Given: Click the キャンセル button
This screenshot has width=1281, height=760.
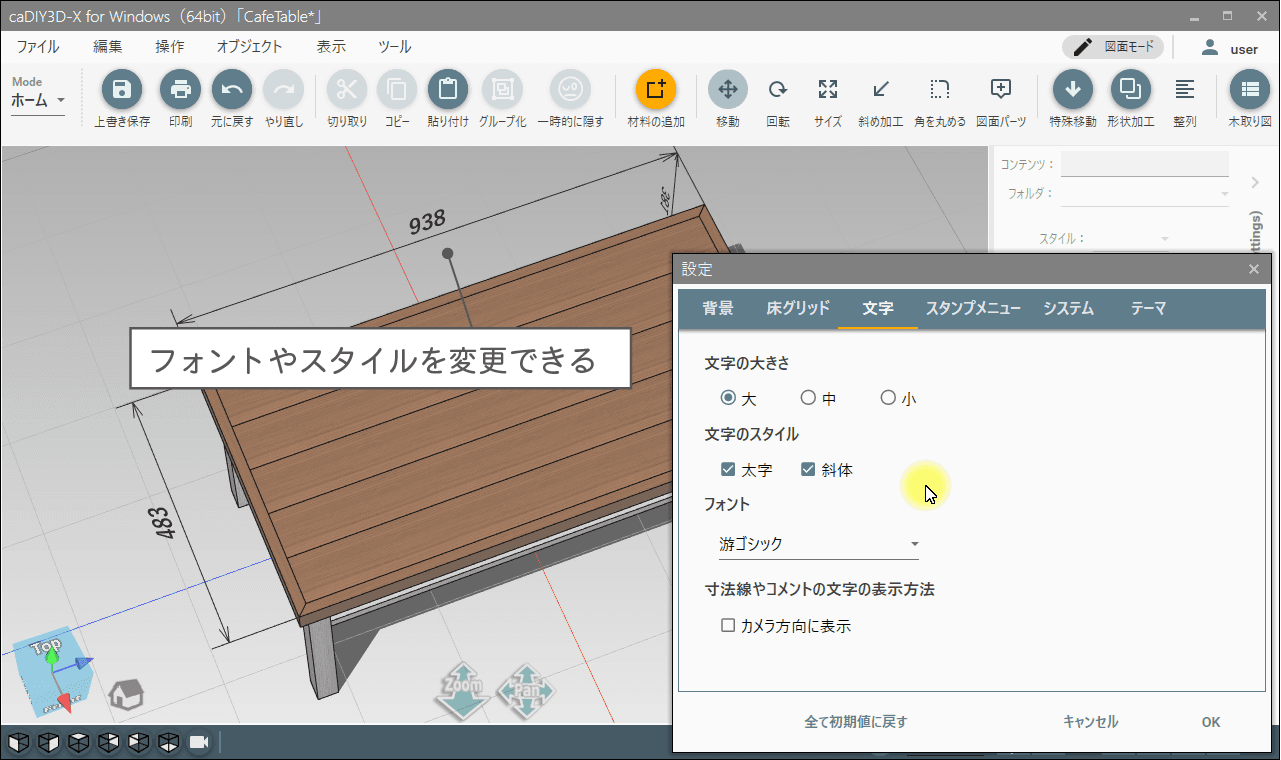Looking at the screenshot, I should click(x=1090, y=721).
